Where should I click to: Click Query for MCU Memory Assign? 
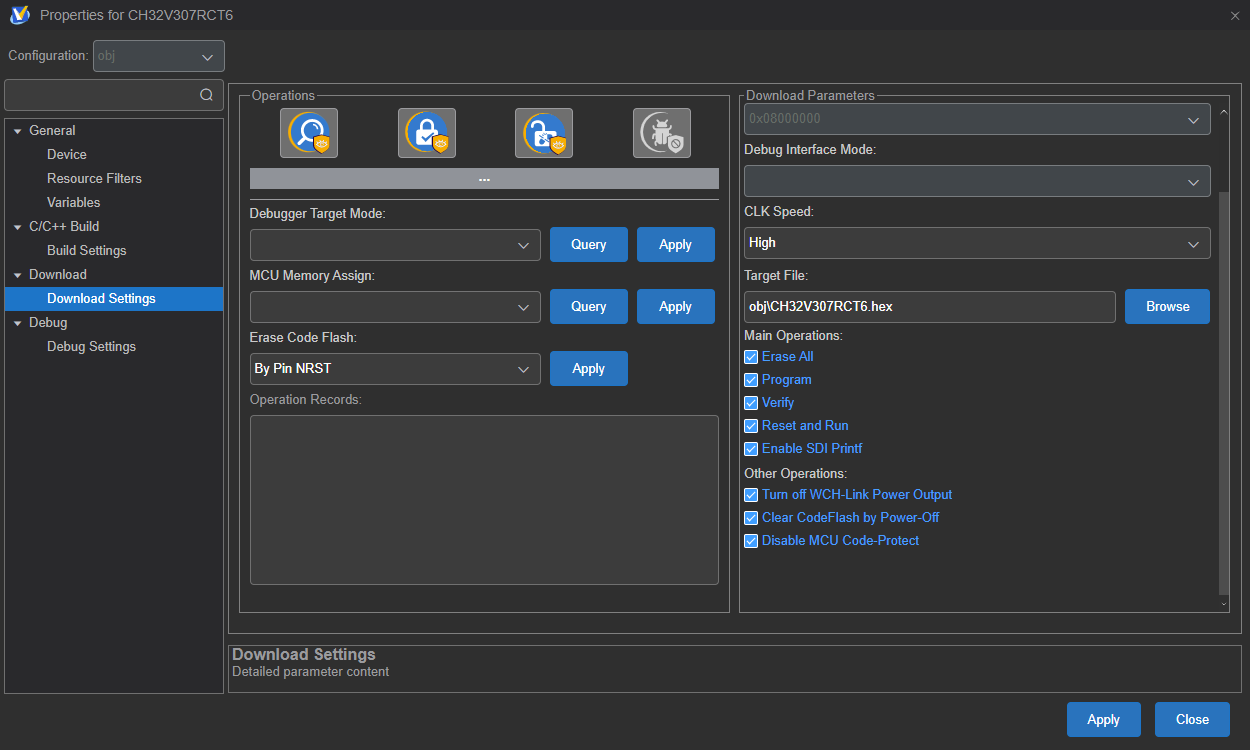[x=589, y=307]
